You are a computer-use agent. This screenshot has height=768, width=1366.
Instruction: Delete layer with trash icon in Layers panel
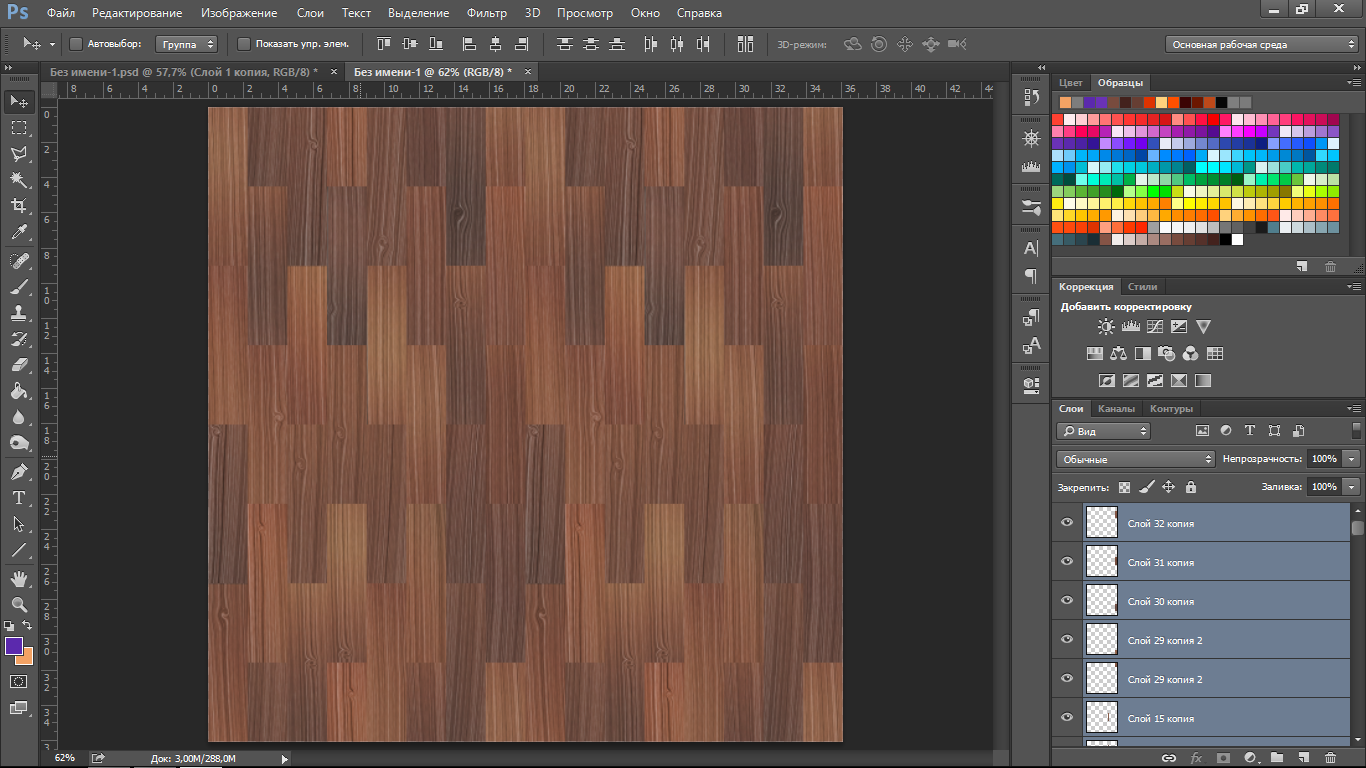click(x=1330, y=758)
